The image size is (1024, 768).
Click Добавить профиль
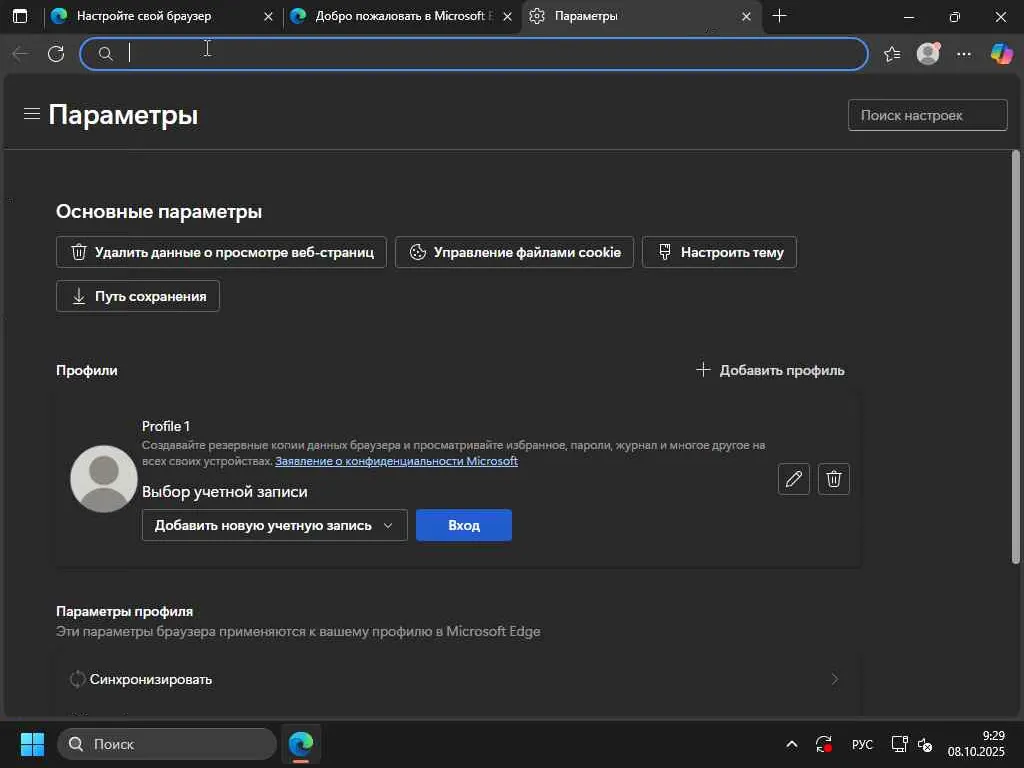(770, 370)
